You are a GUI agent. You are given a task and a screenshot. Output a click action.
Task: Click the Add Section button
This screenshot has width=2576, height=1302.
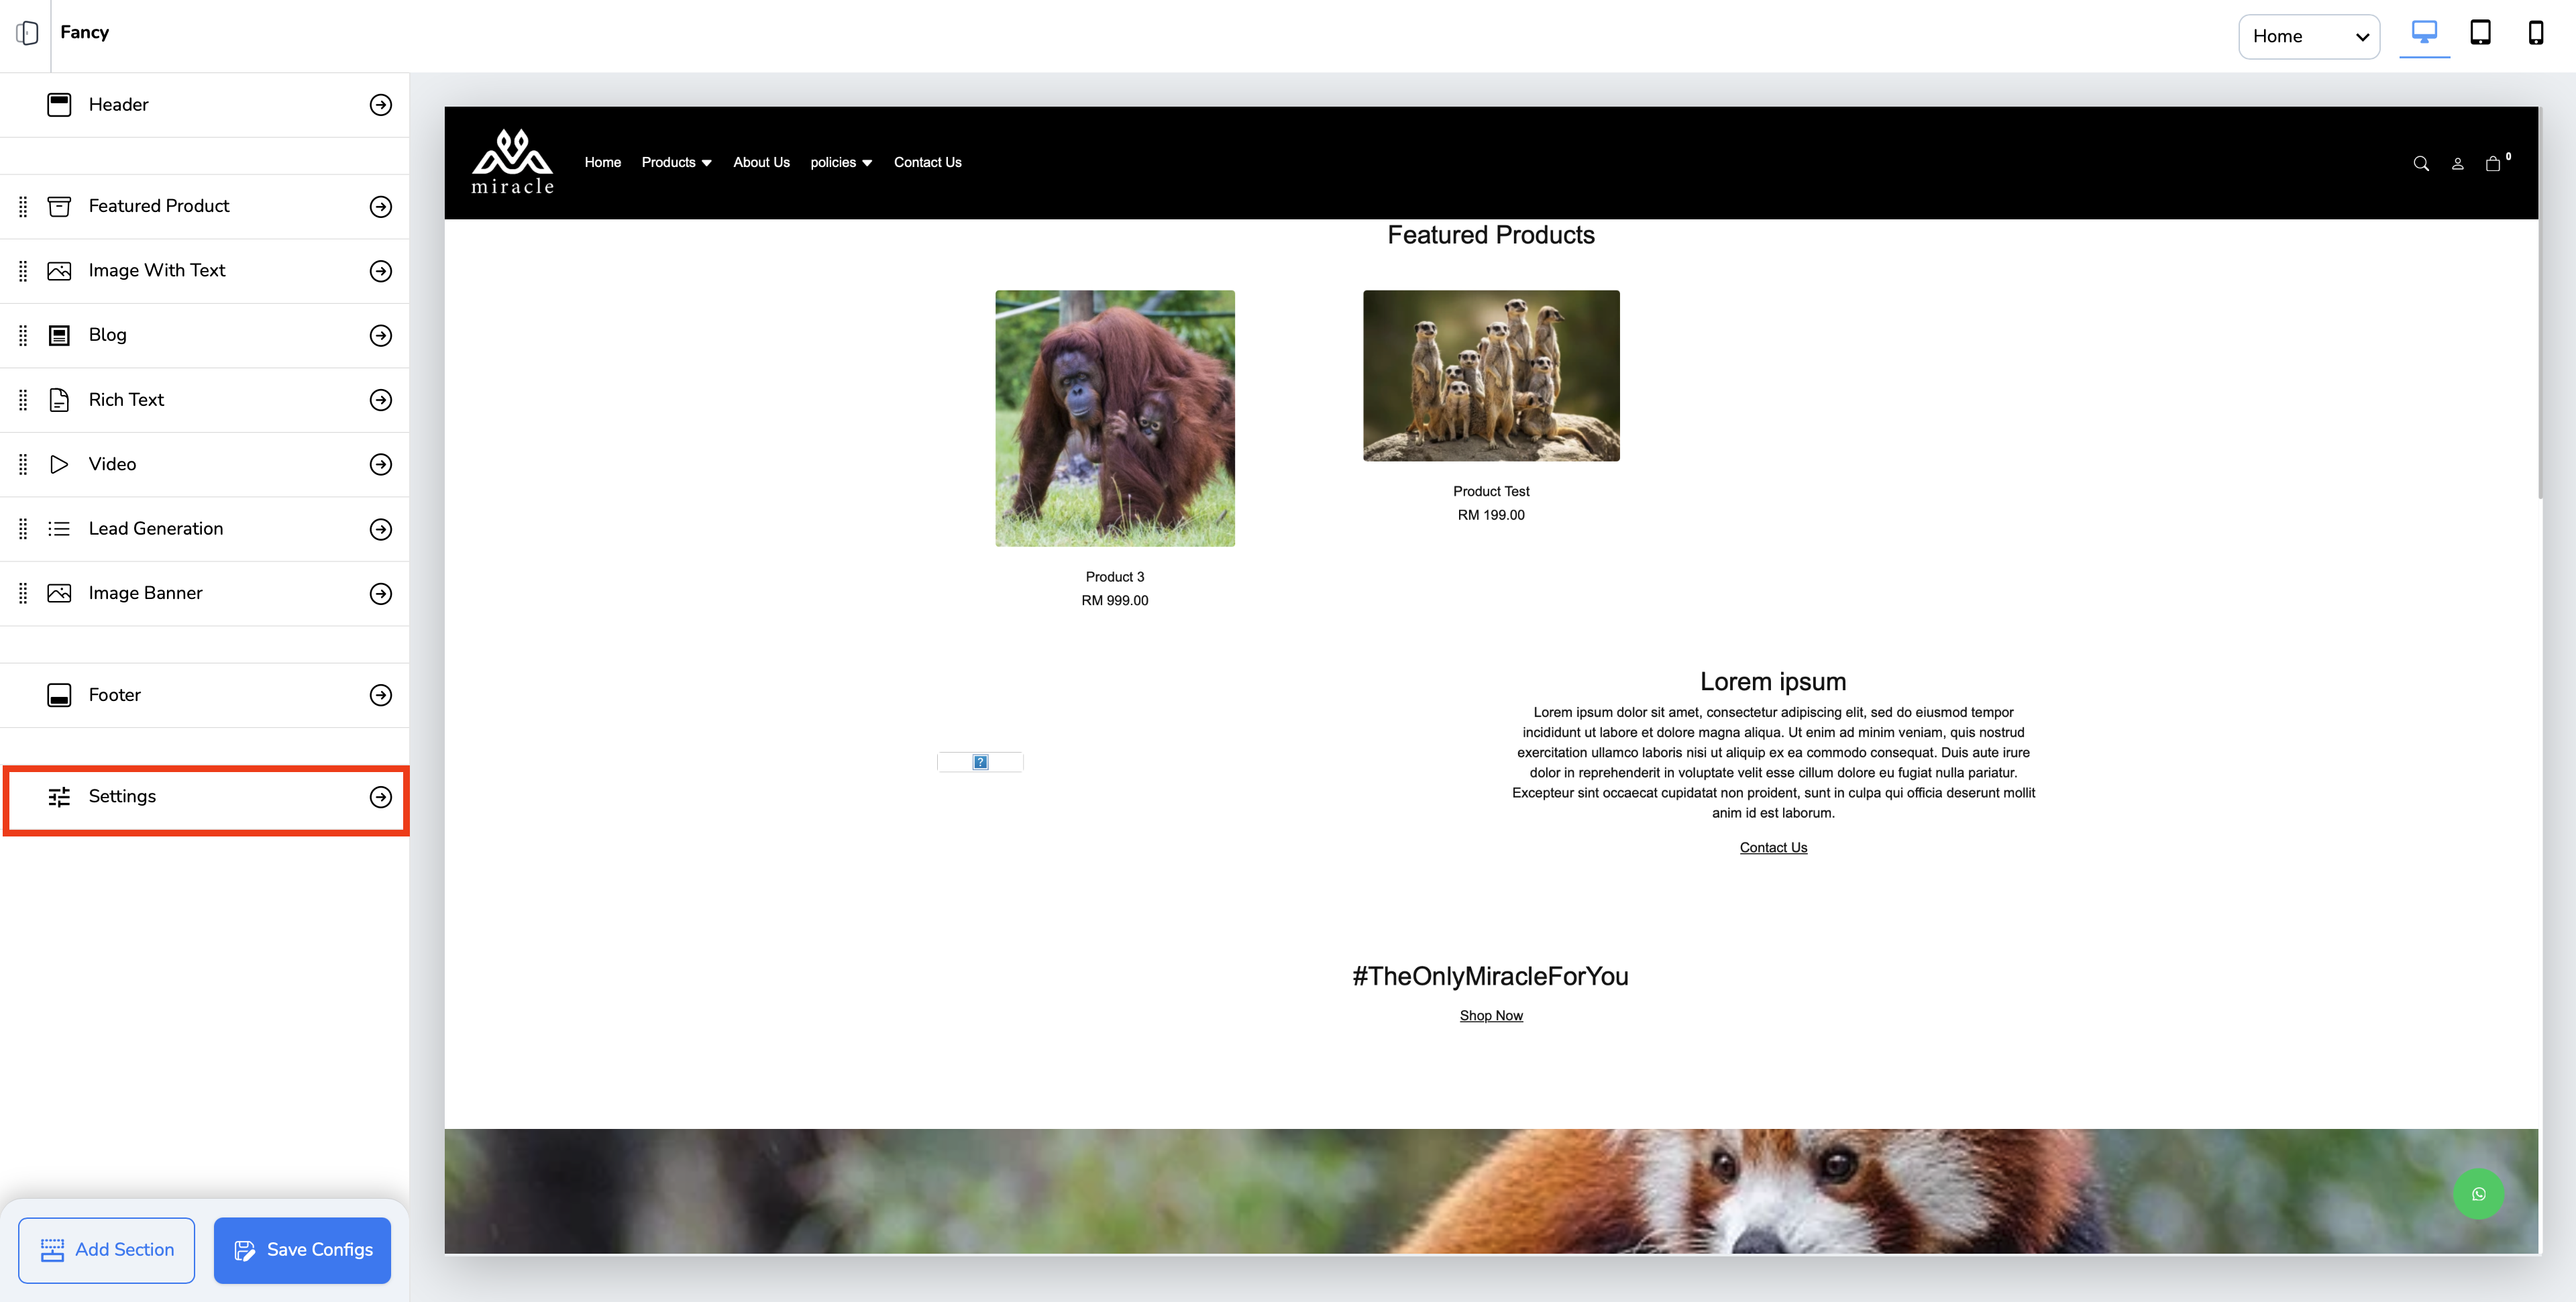click(106, 1250)
